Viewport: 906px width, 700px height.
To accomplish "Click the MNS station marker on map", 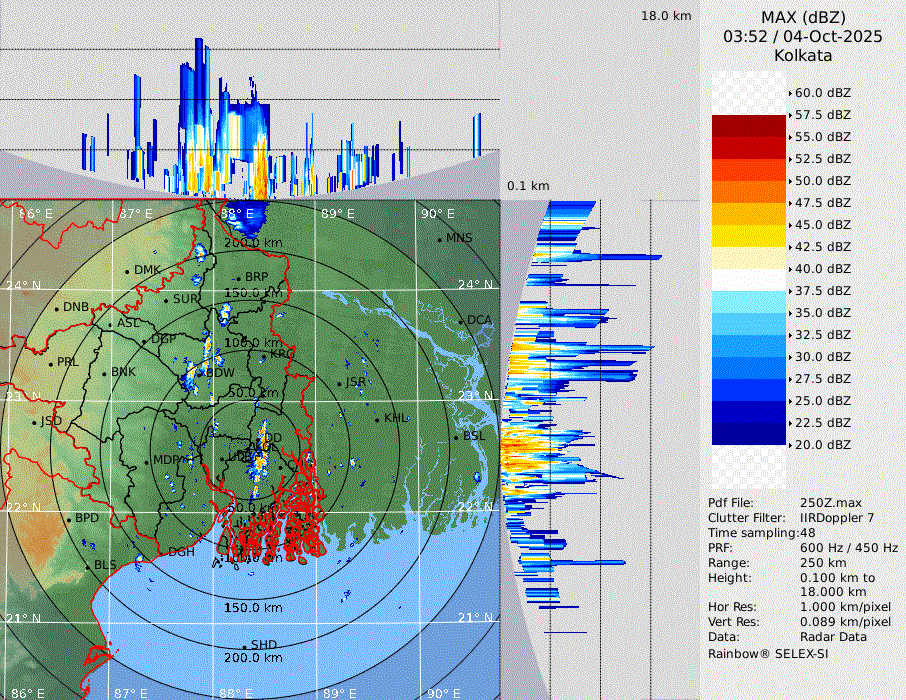I will (440, 239).
